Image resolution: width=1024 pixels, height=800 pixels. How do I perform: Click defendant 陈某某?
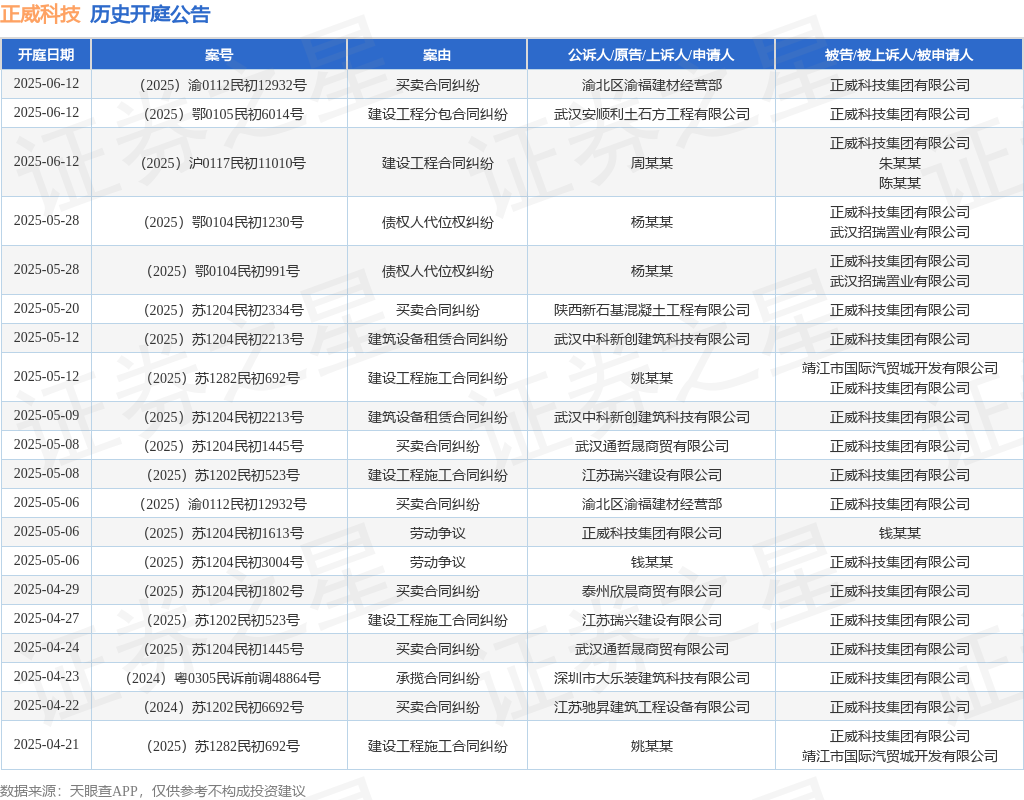point(900,184)
